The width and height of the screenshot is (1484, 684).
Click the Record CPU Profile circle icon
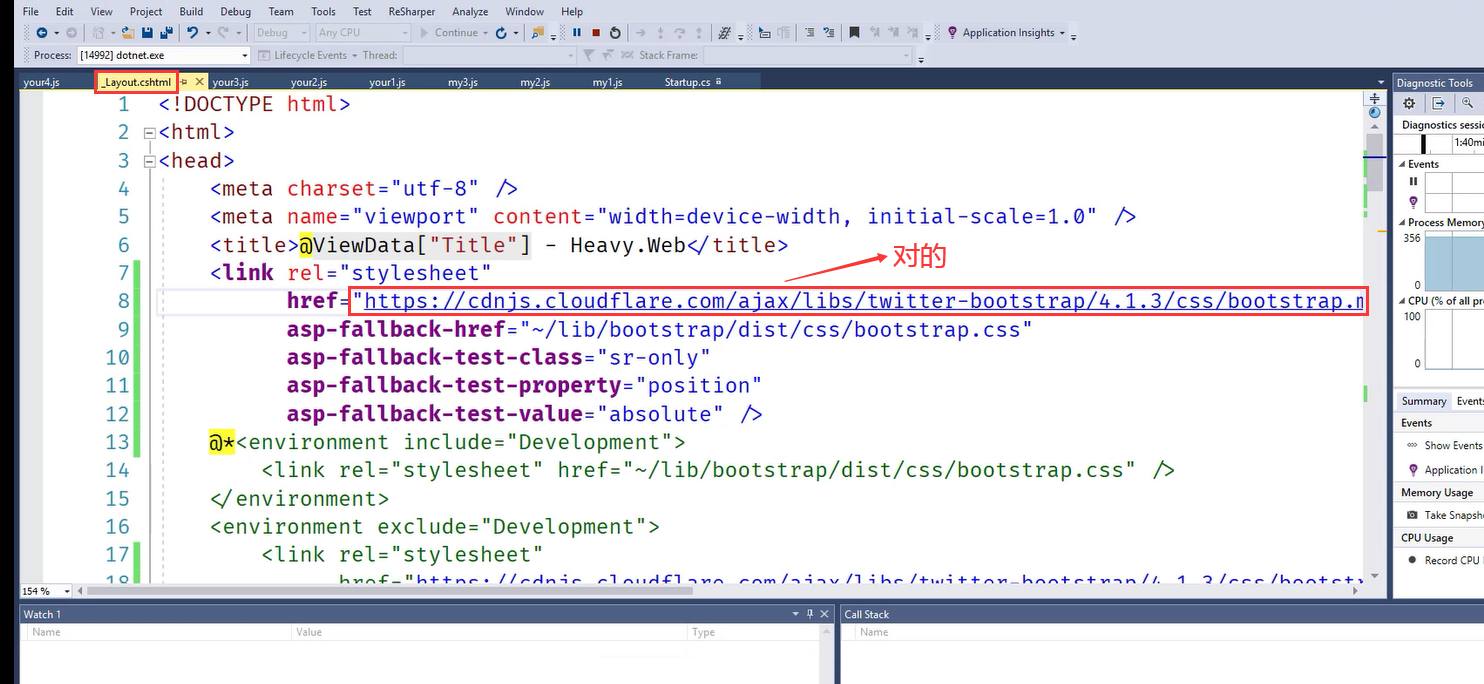[x=1413, y=560]
